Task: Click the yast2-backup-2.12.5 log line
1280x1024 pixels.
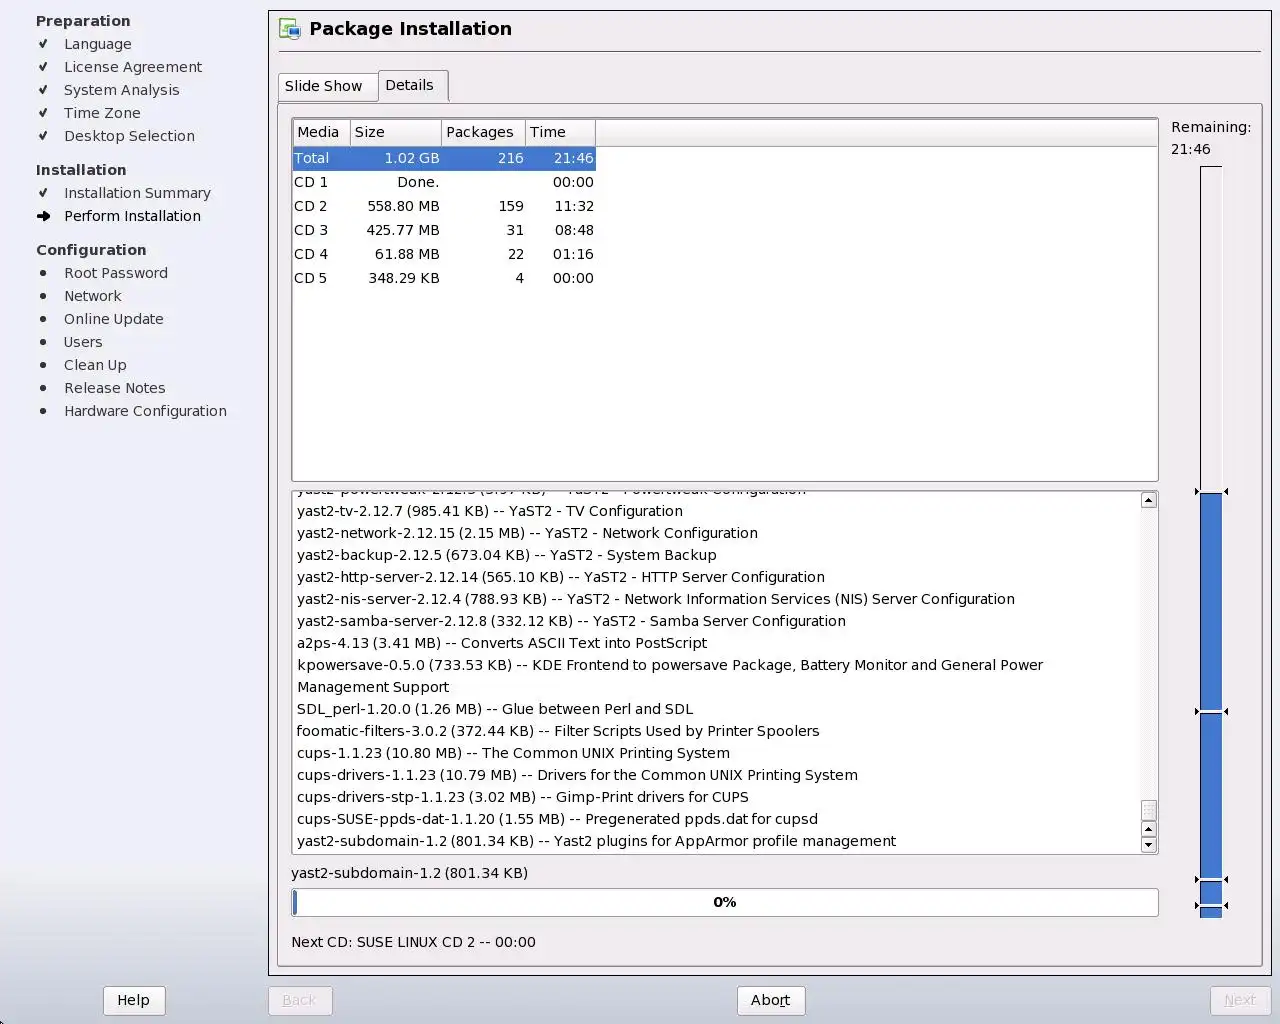Action: tap(507, 555)
